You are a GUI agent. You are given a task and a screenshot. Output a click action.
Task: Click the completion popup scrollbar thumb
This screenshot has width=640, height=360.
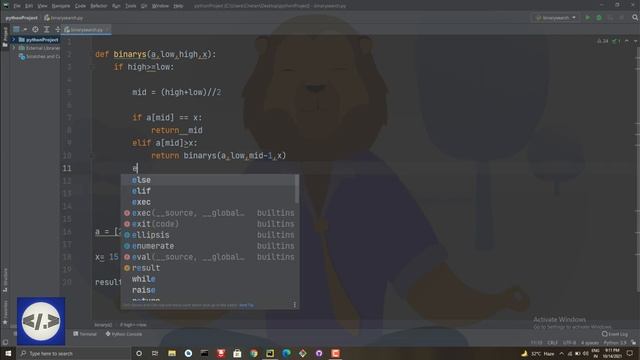tap(297, 189)
